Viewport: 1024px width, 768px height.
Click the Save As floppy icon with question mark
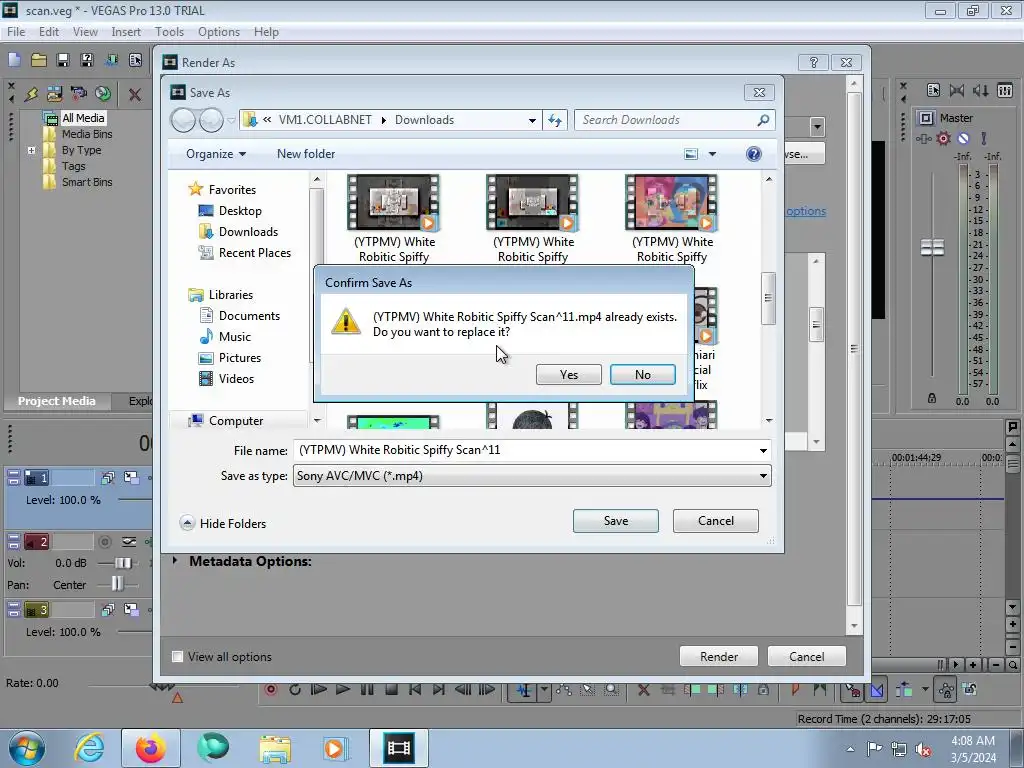tap(86, 60)
